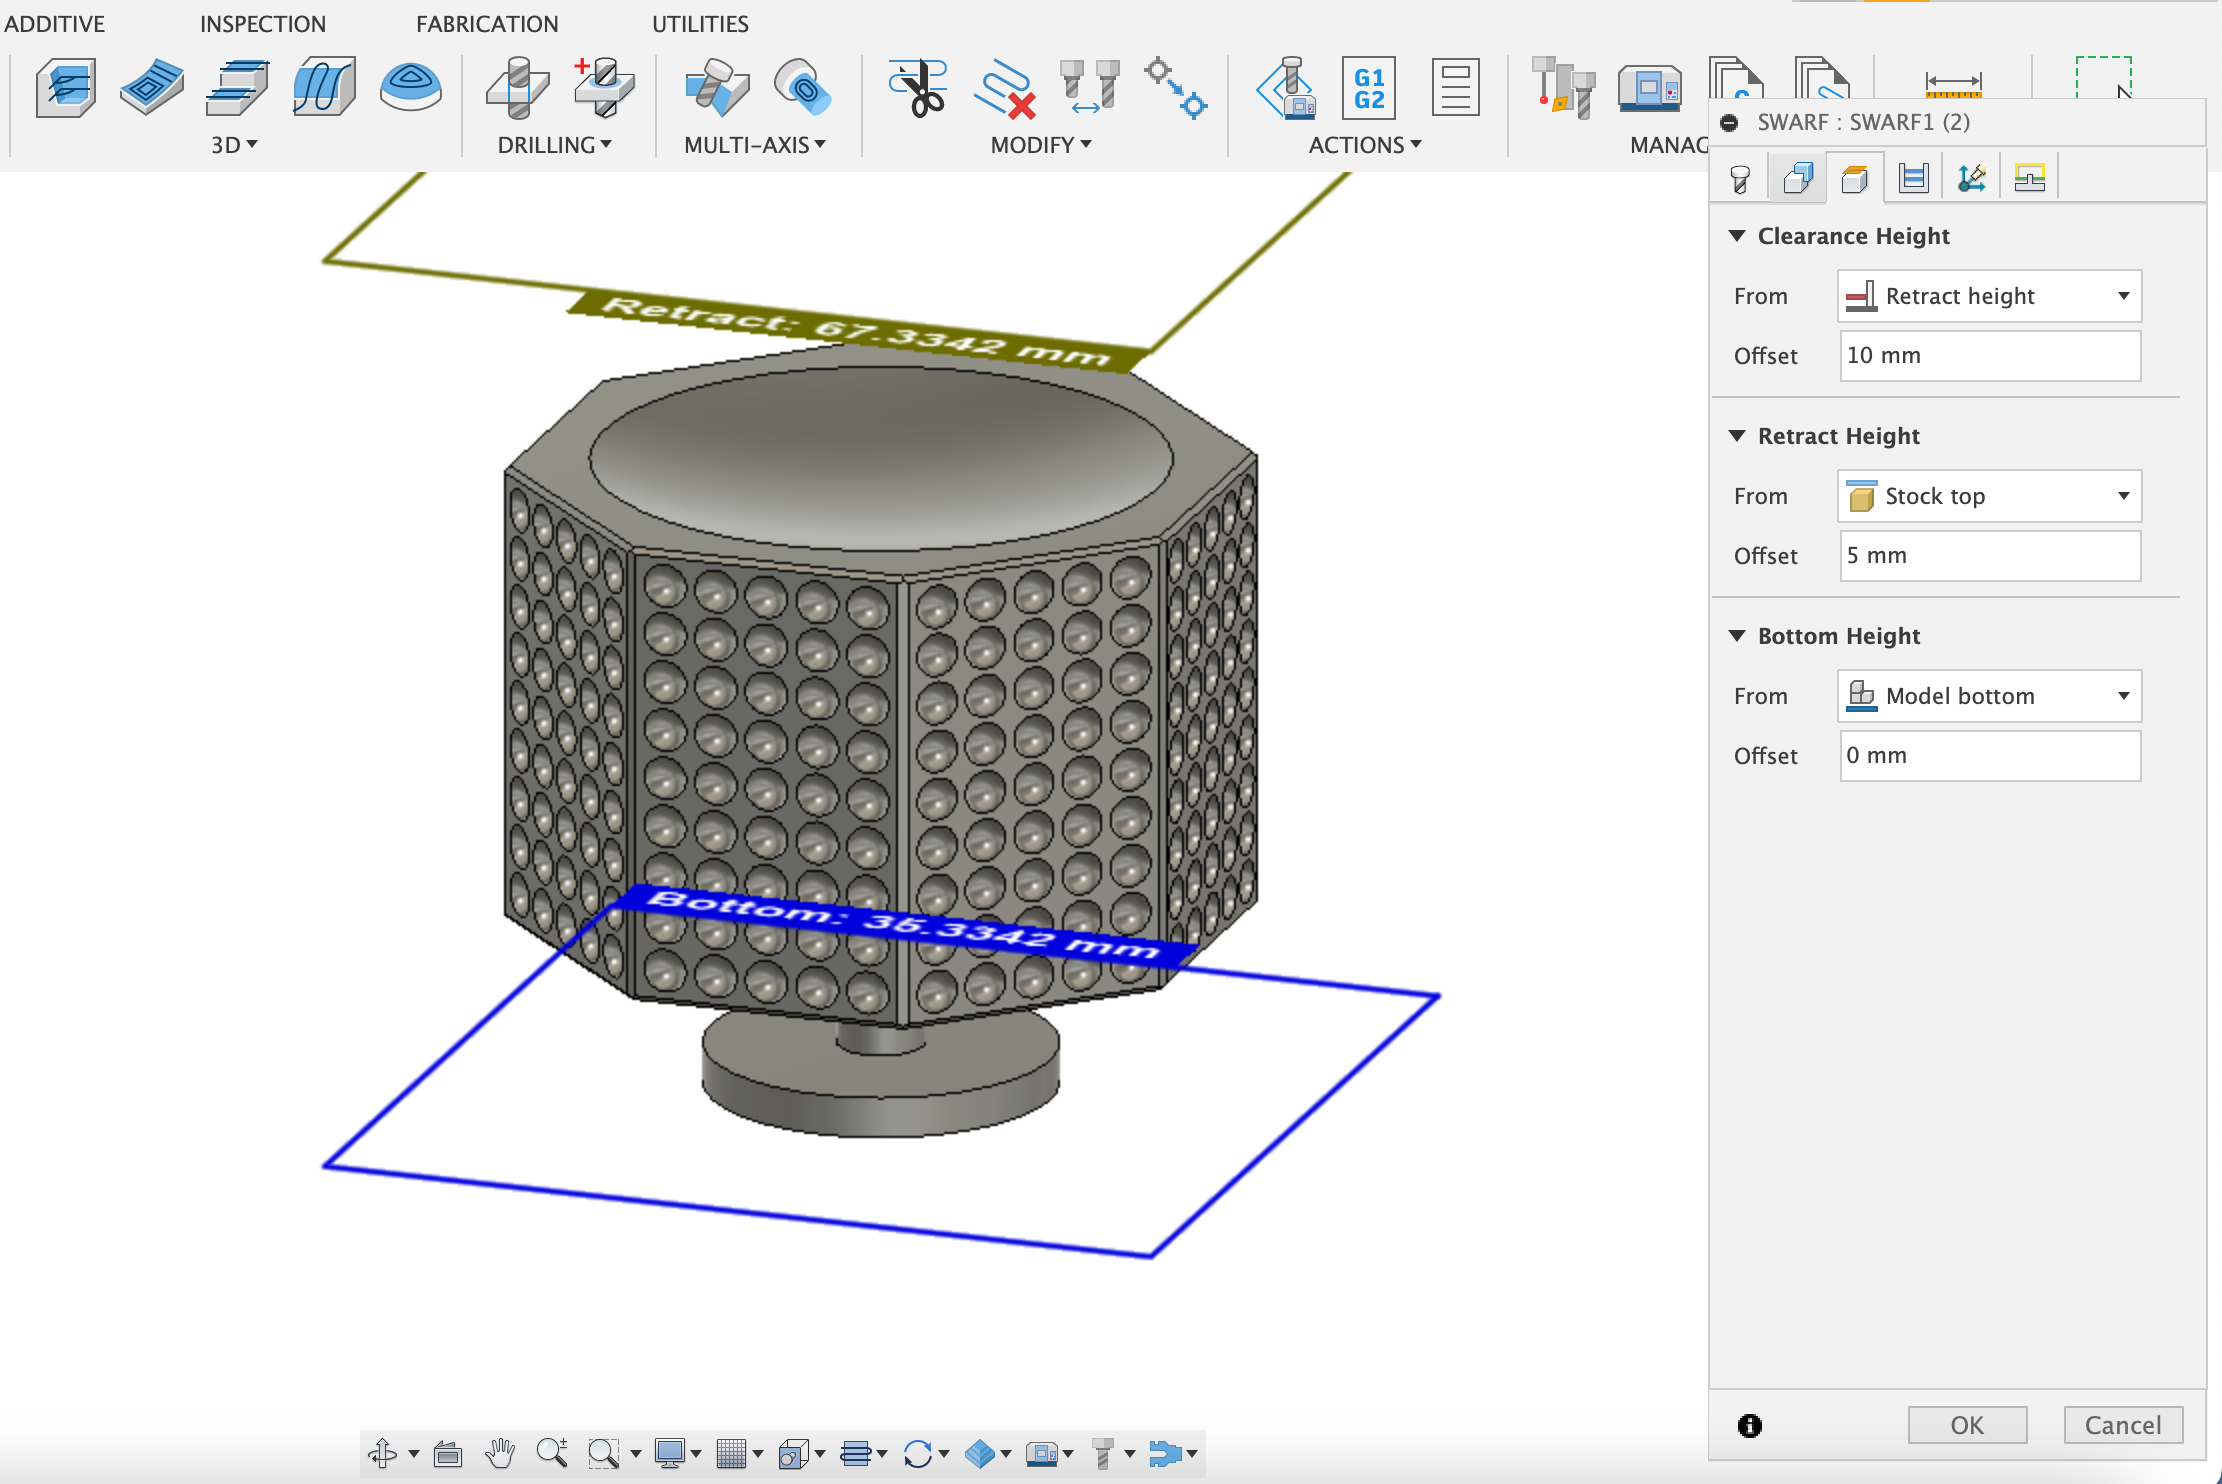The image size is (2222, 1484).
Task: Open the Retract Height Stock top dropdown
Action: pyautogui.click(x=1988, y=496)
